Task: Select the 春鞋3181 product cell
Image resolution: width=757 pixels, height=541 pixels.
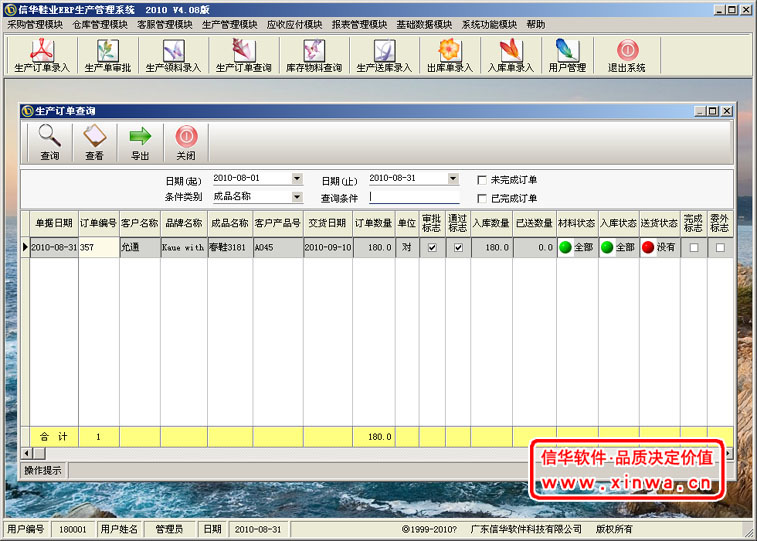Action: coord(230,248)
